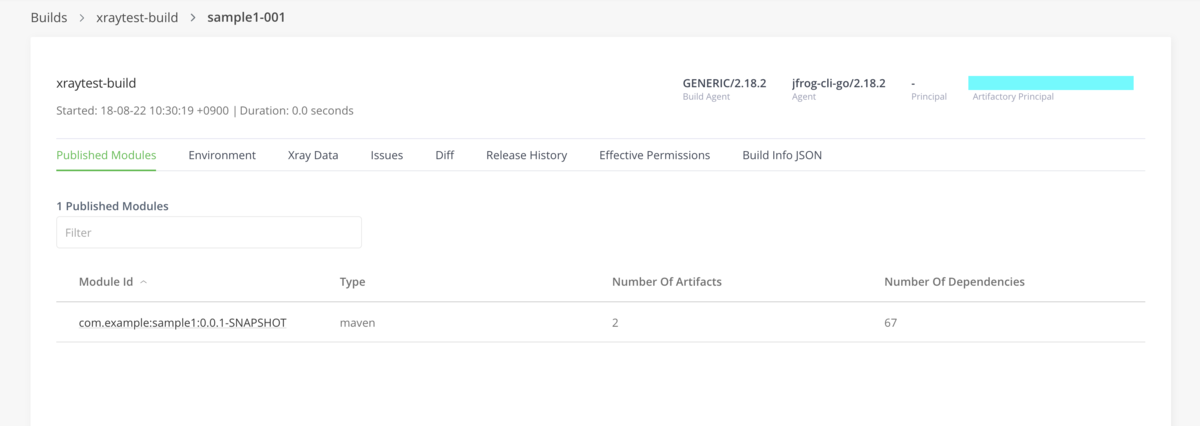This screenshot has height=426, width=1200.
Task: Sort by the Module Id column header
Action: pyautogui.click(x=106, y=282)
